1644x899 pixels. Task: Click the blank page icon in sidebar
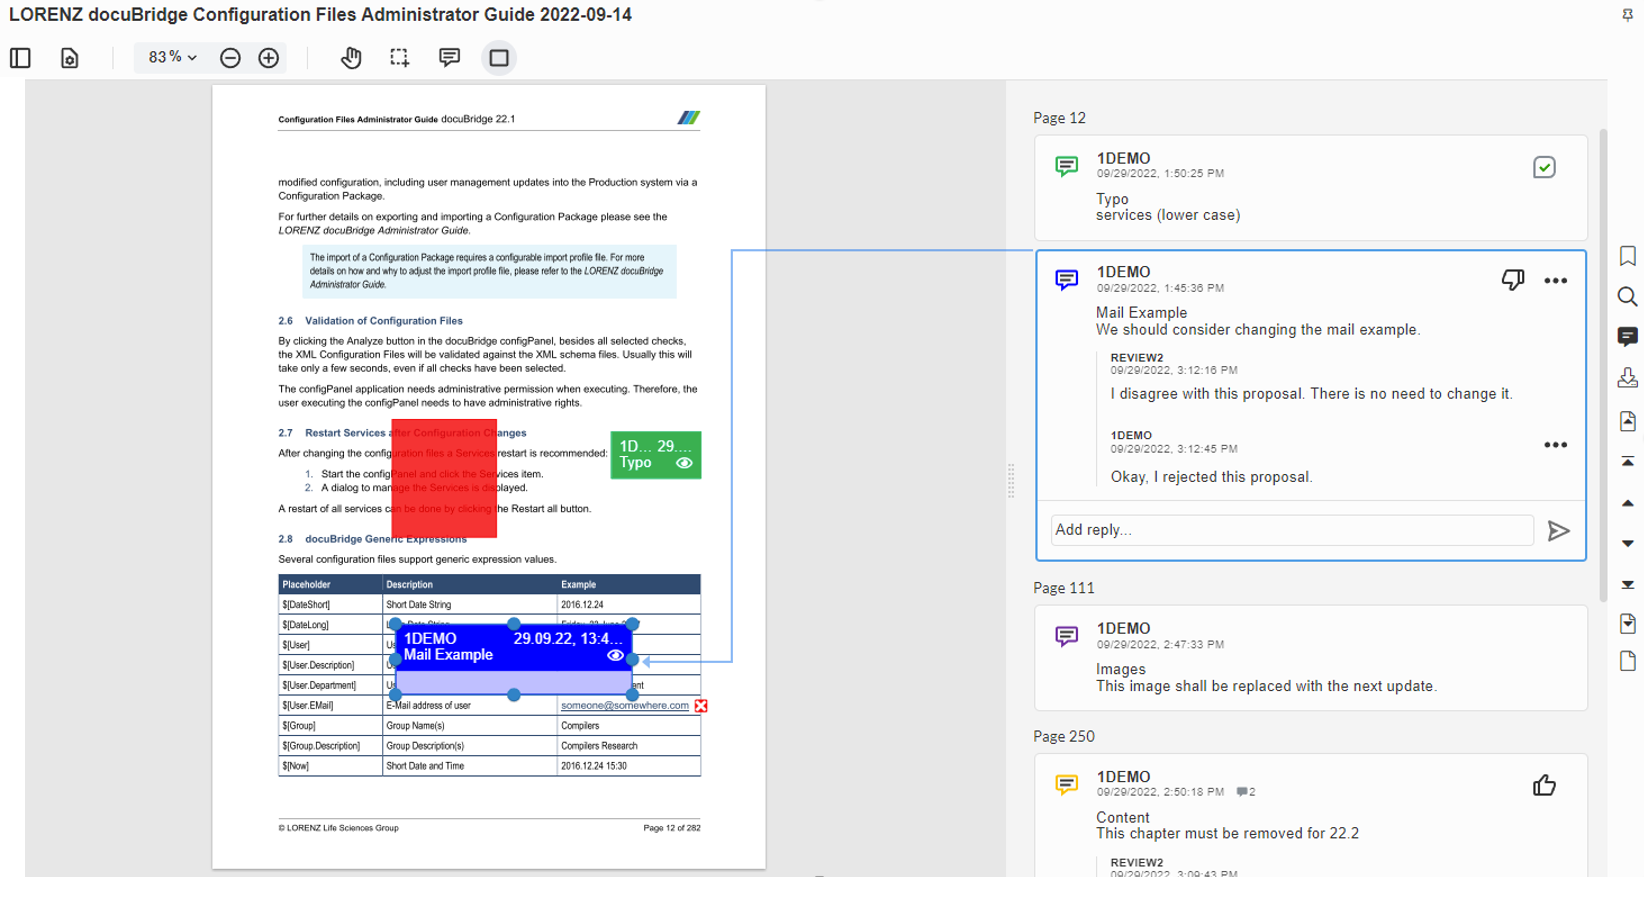pyautogui.click(x=1628, y=661)
